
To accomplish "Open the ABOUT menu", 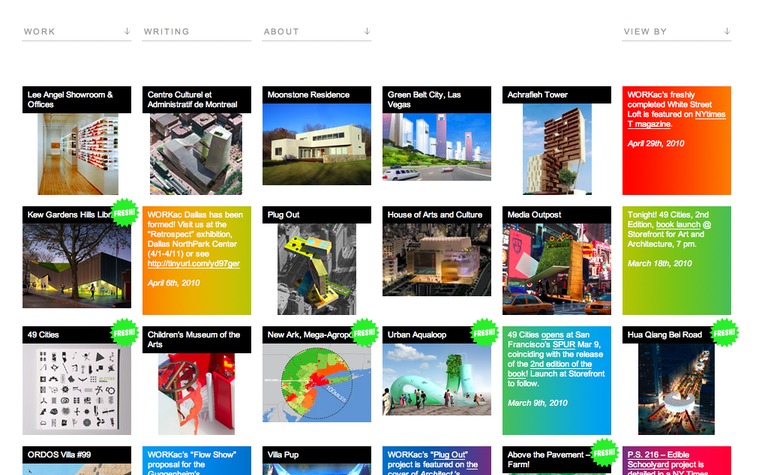I will click(x=316, y=32).
